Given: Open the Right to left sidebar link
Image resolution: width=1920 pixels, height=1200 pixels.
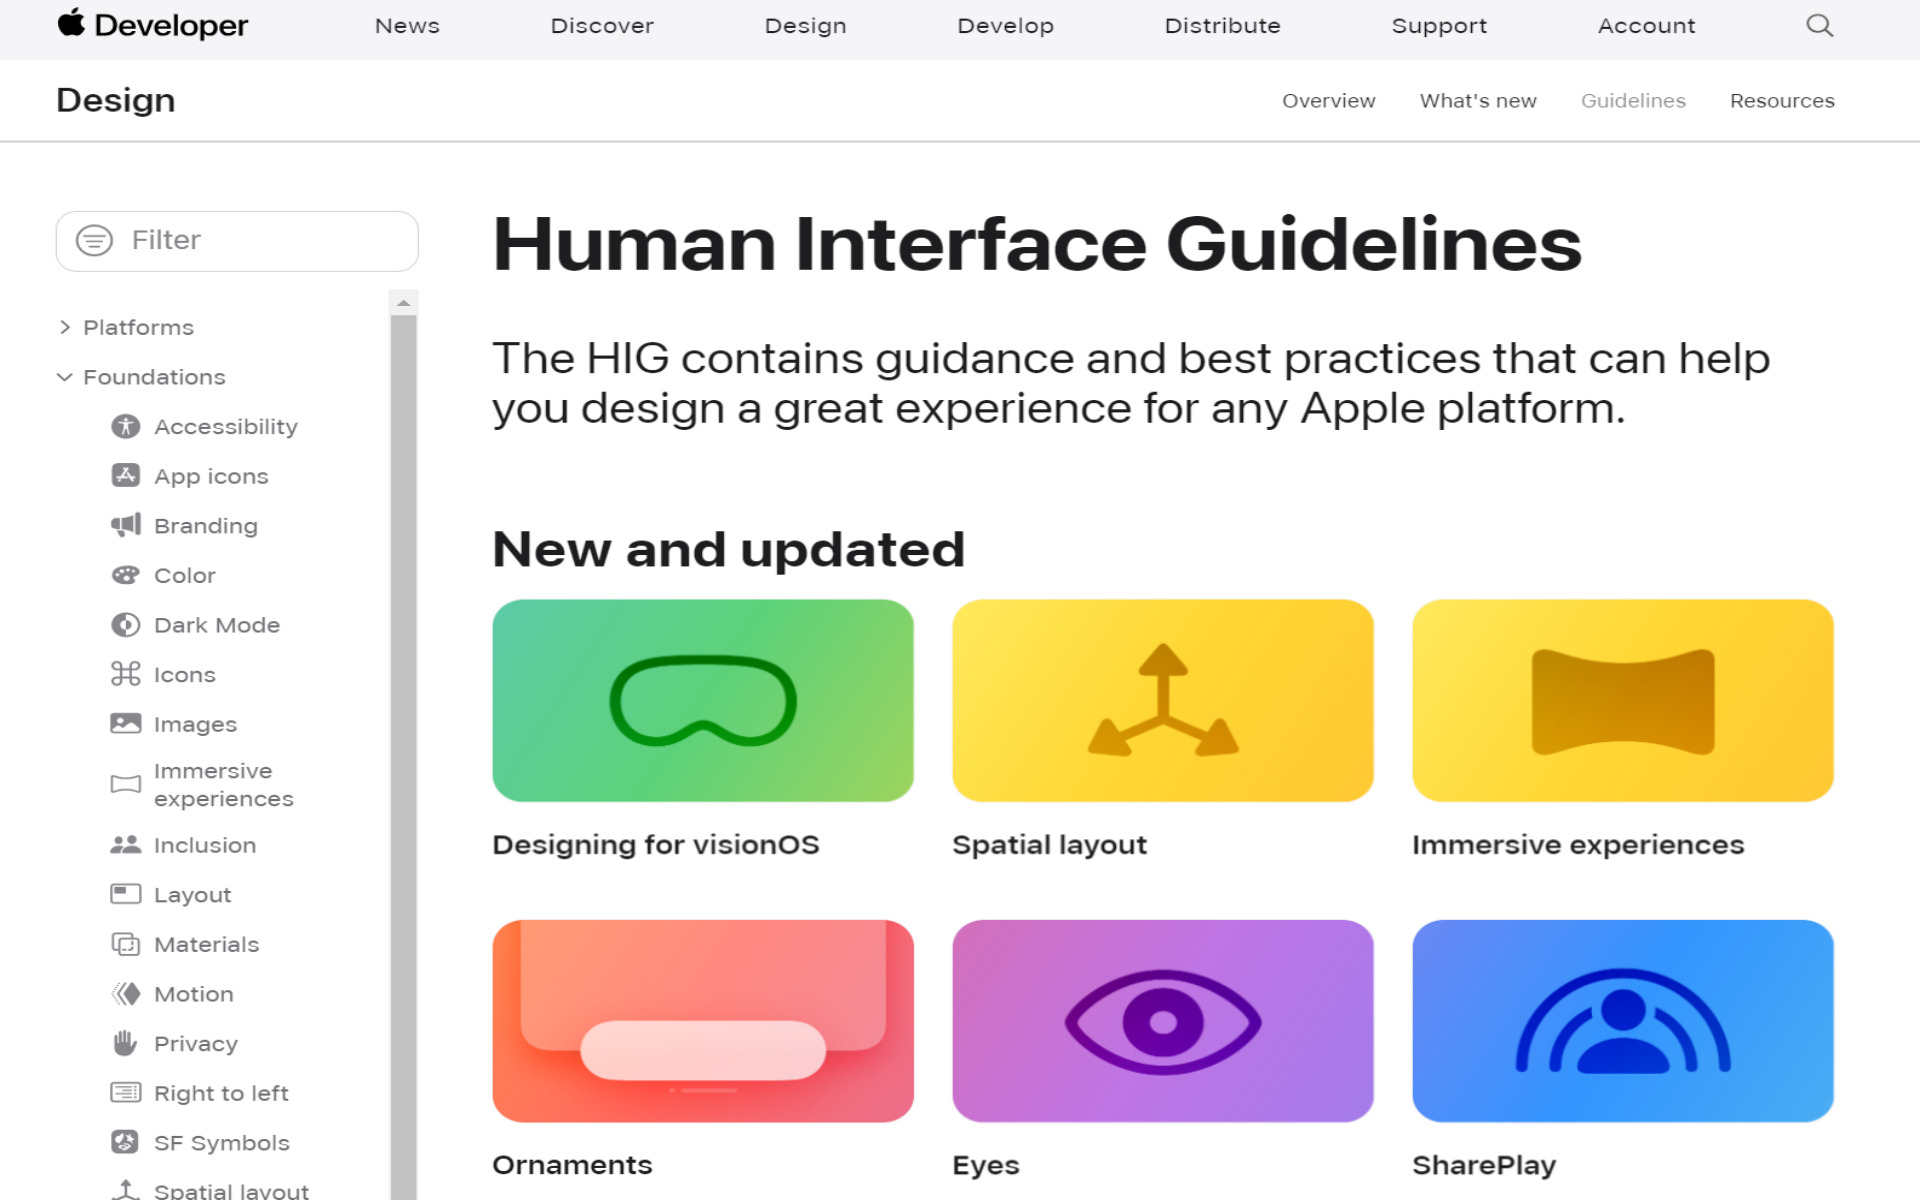Looking at the screenshot, I should pos(221,1093).
